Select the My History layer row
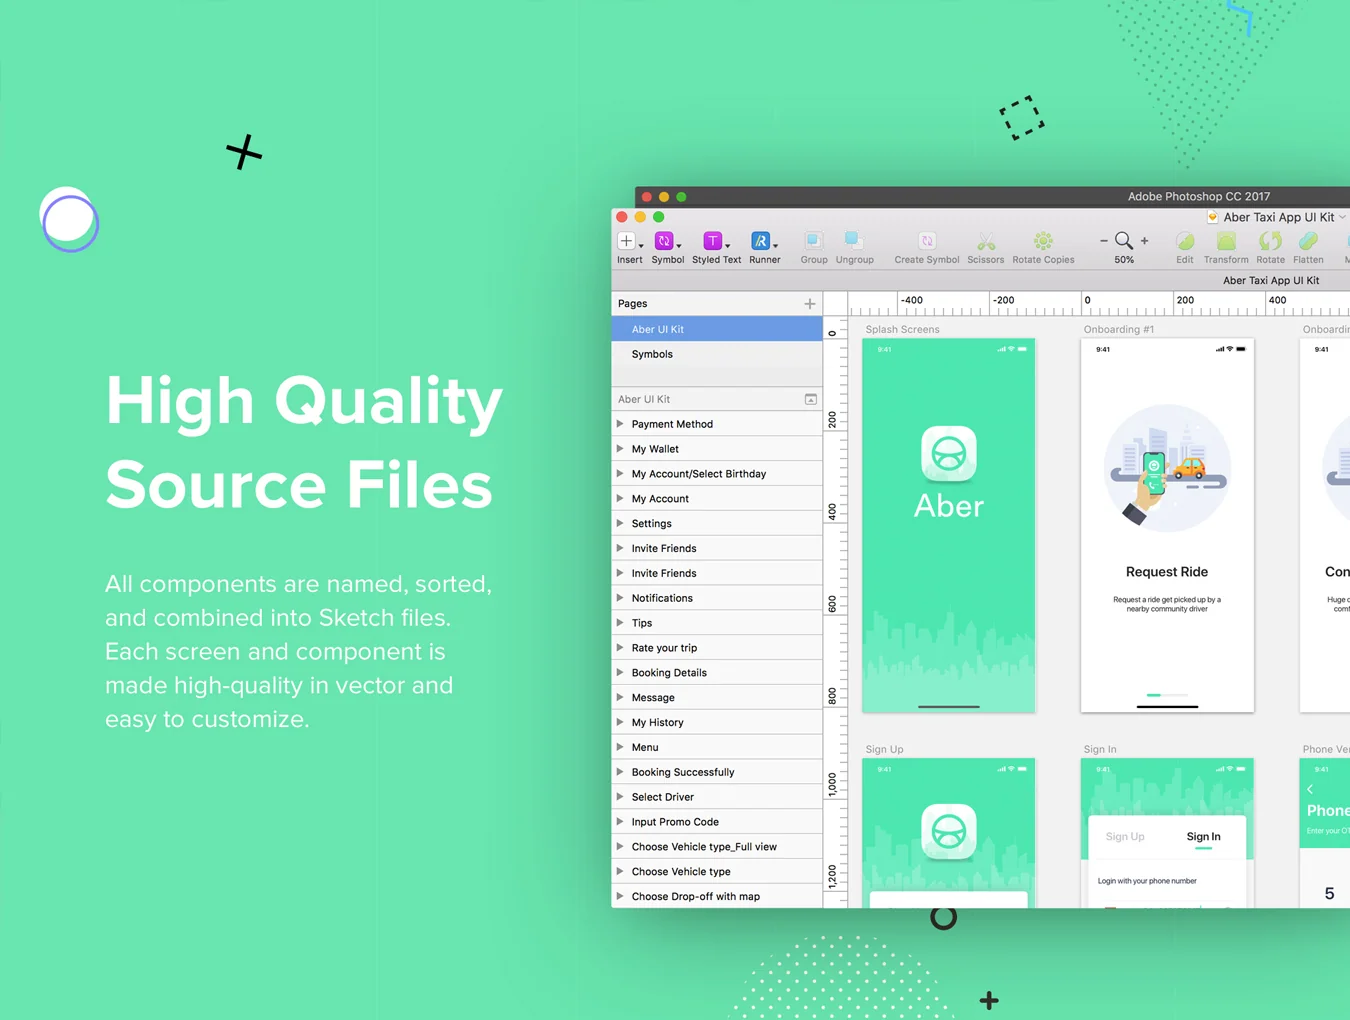Image resolution: width=1350 pixels, height=1020 pixels. (x=717, y=722)
